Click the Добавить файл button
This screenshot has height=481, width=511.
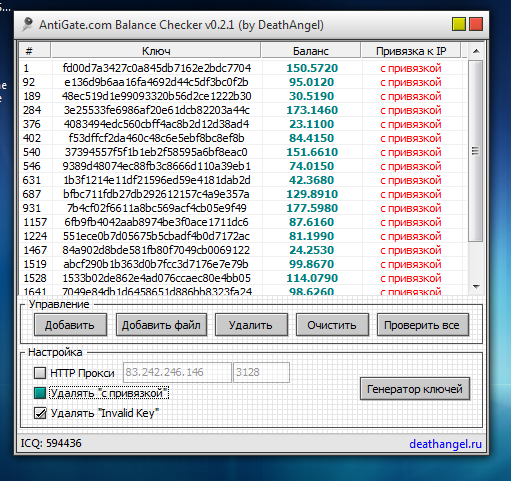[x=161, y=325]
